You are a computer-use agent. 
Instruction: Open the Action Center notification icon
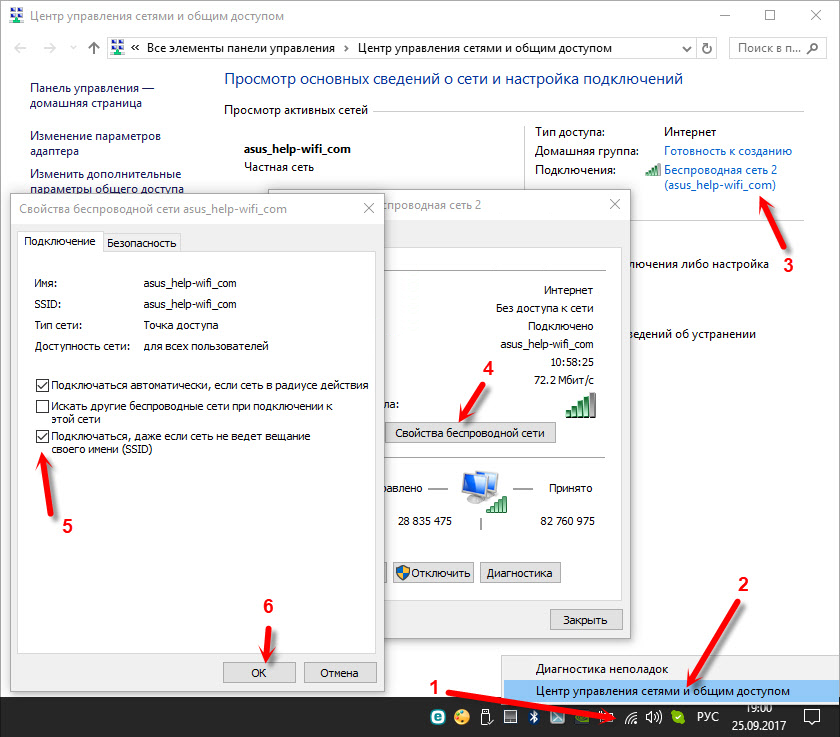[812, 716]
